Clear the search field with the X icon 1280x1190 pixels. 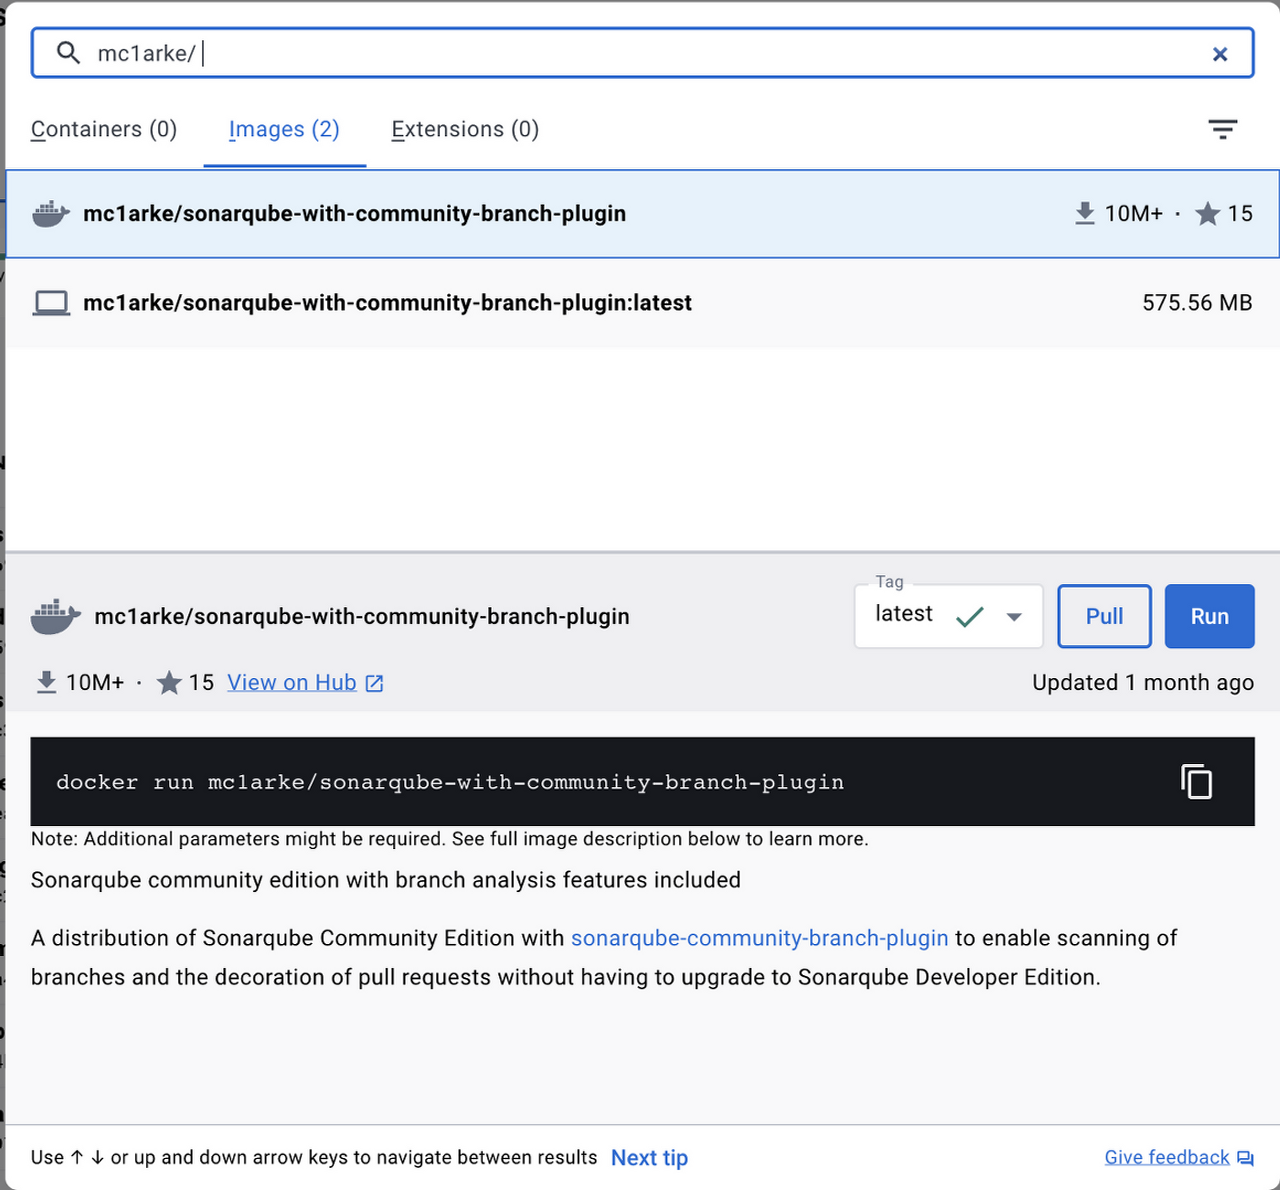tap(1220, 54)
